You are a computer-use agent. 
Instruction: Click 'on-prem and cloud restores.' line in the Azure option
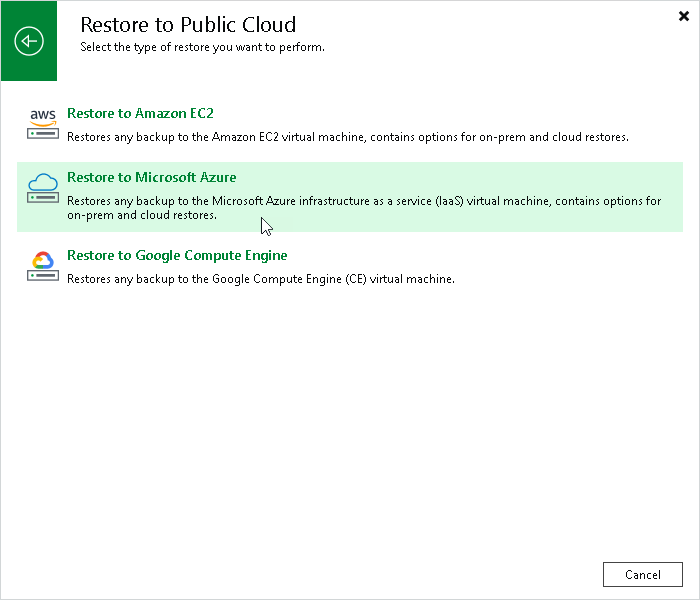[x=142, y=215]
